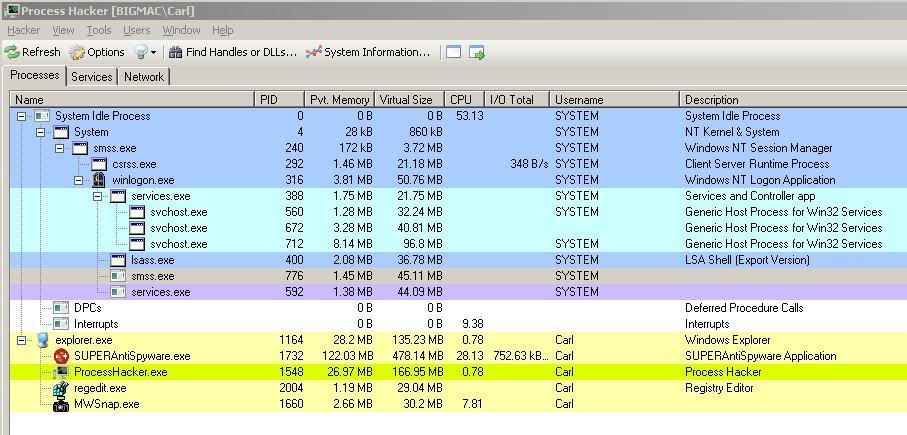Click the Process Hacker title bar icon
This screenshot has width=907, height=435.
pos(10,10)
